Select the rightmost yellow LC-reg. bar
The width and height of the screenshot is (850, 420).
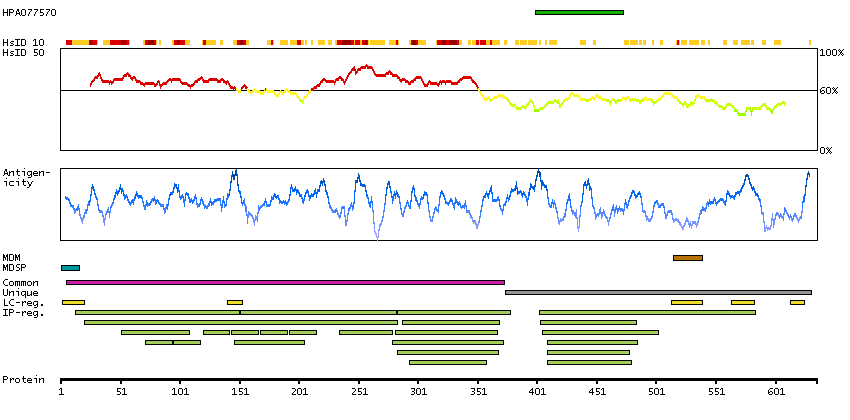(797, 302)
